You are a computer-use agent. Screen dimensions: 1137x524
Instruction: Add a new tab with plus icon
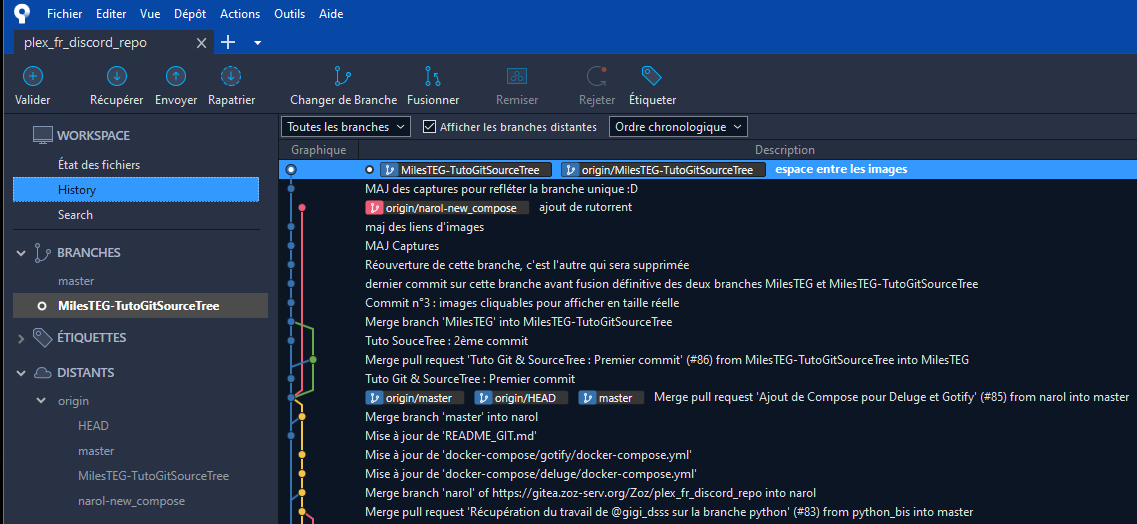coord(228,43)
